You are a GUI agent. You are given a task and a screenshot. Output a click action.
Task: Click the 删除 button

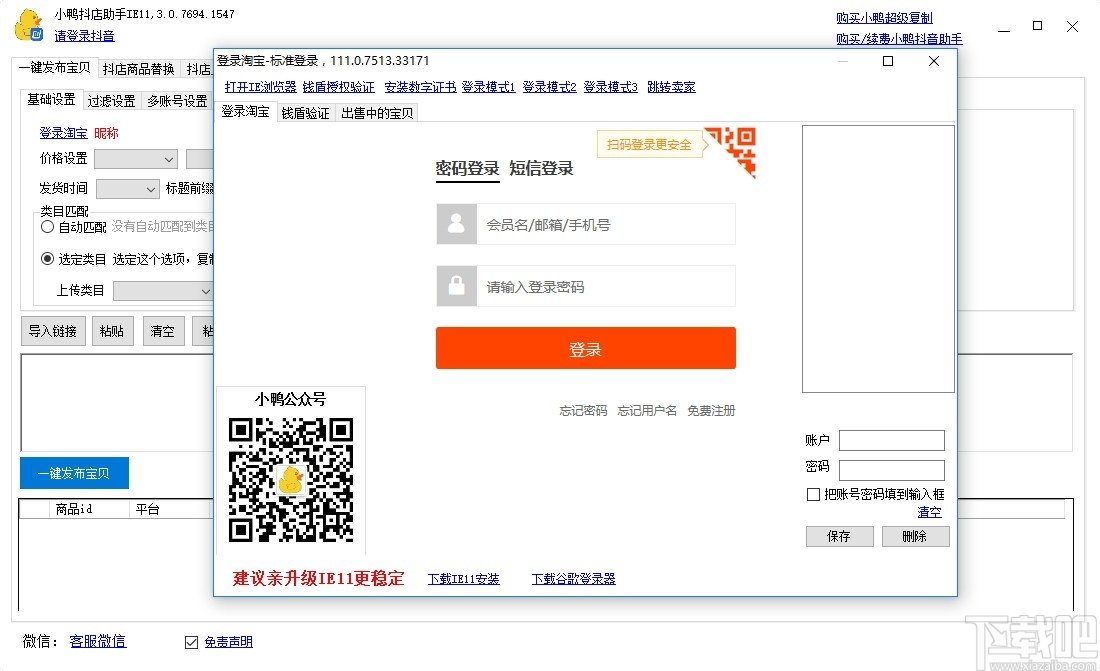[914, 536]
